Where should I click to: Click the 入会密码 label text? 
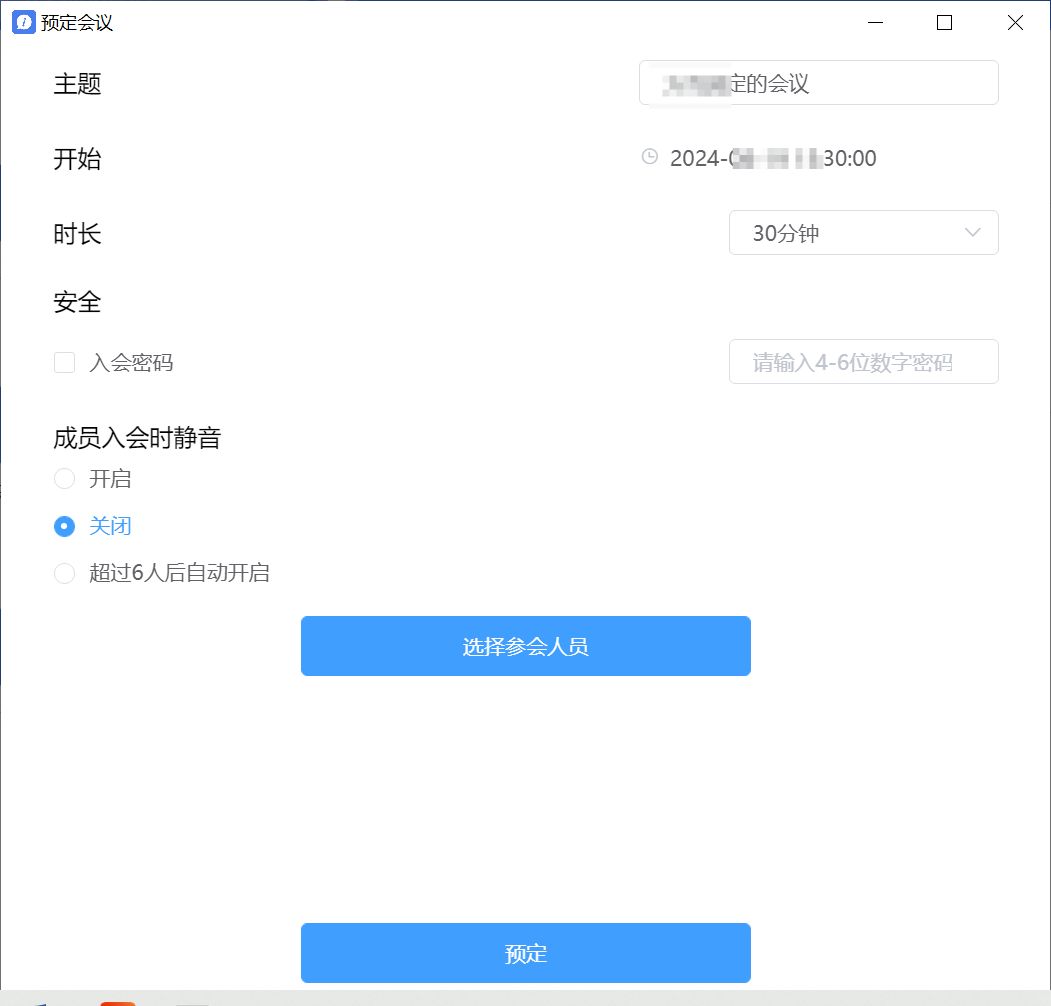(131, 363)
